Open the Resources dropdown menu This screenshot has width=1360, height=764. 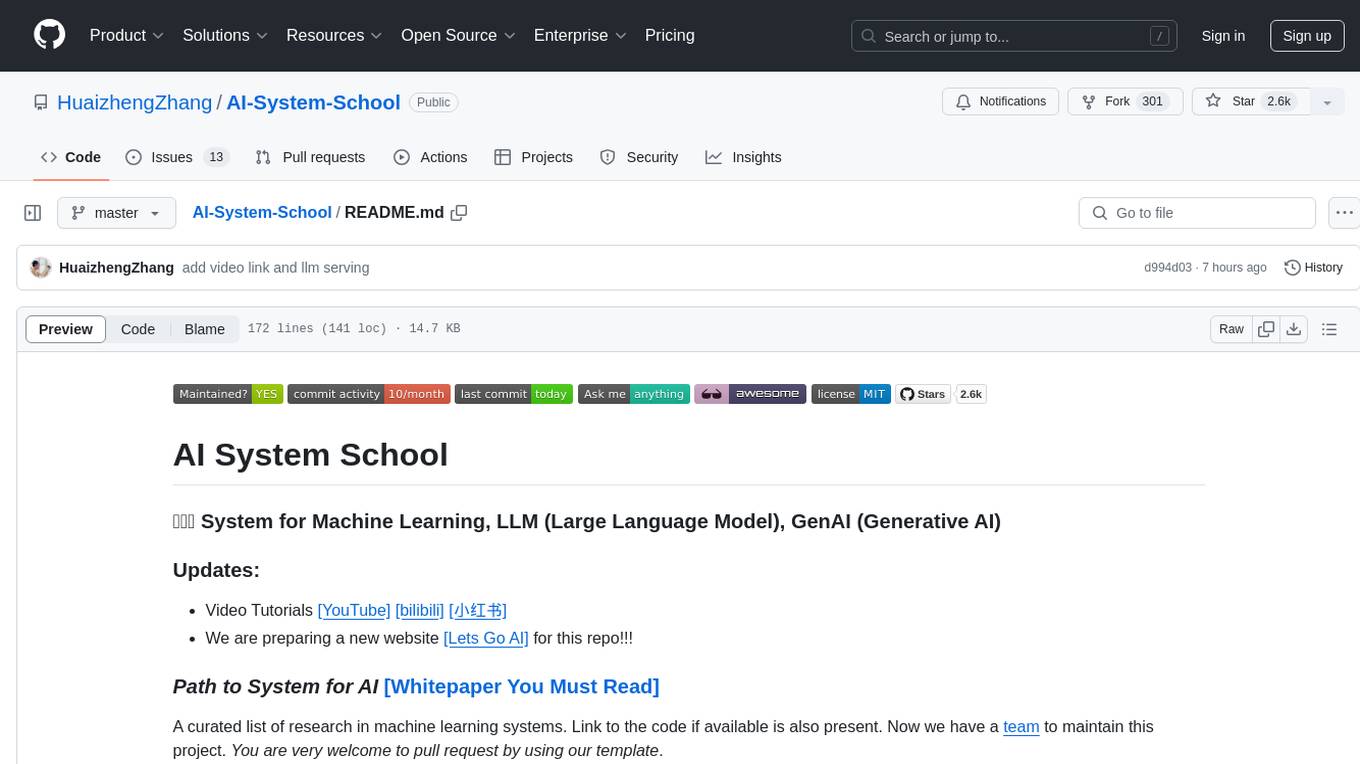pos(334,35)
